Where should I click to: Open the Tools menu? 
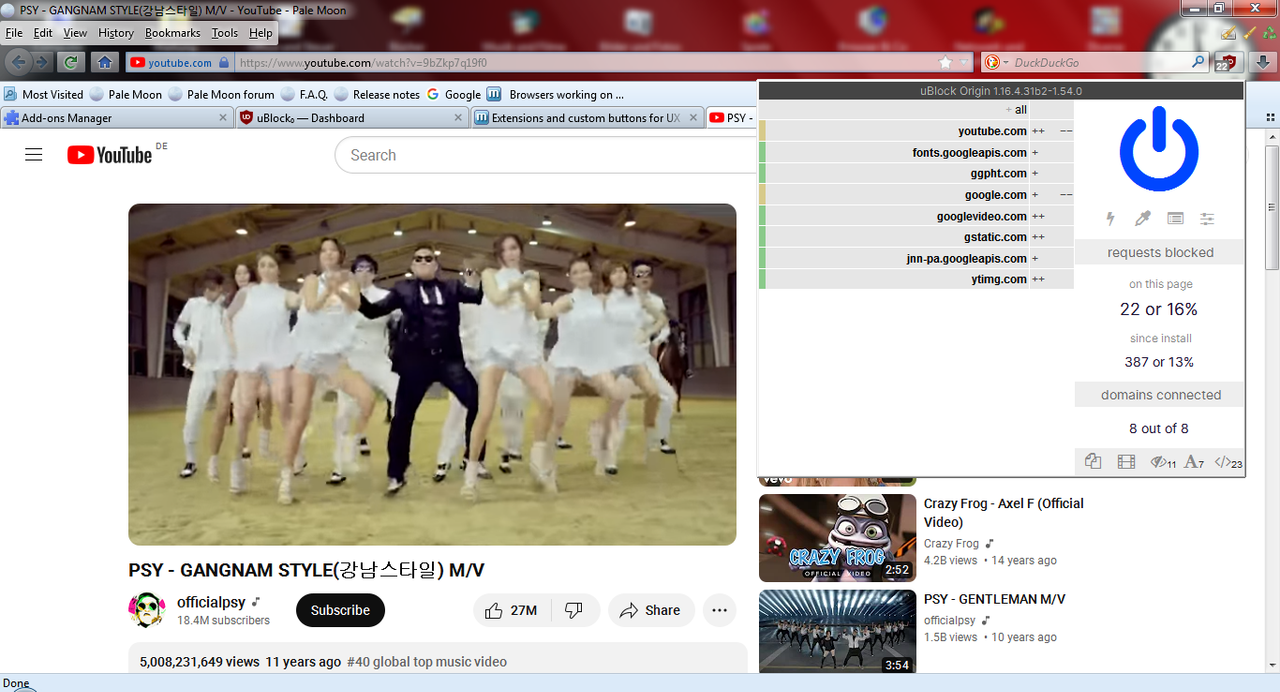tap(225, 33)
